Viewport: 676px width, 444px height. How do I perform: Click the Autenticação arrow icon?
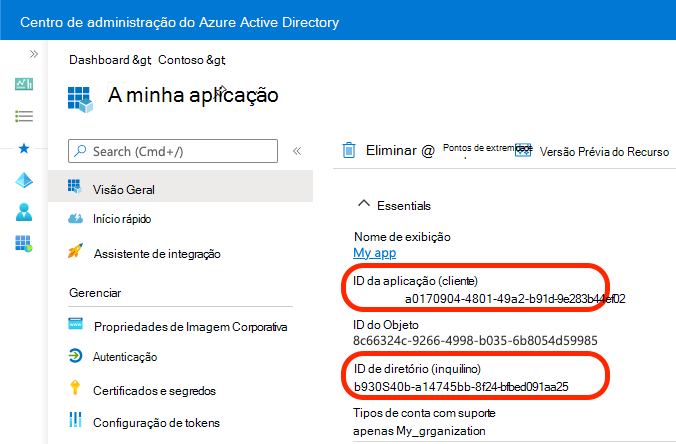75,356
